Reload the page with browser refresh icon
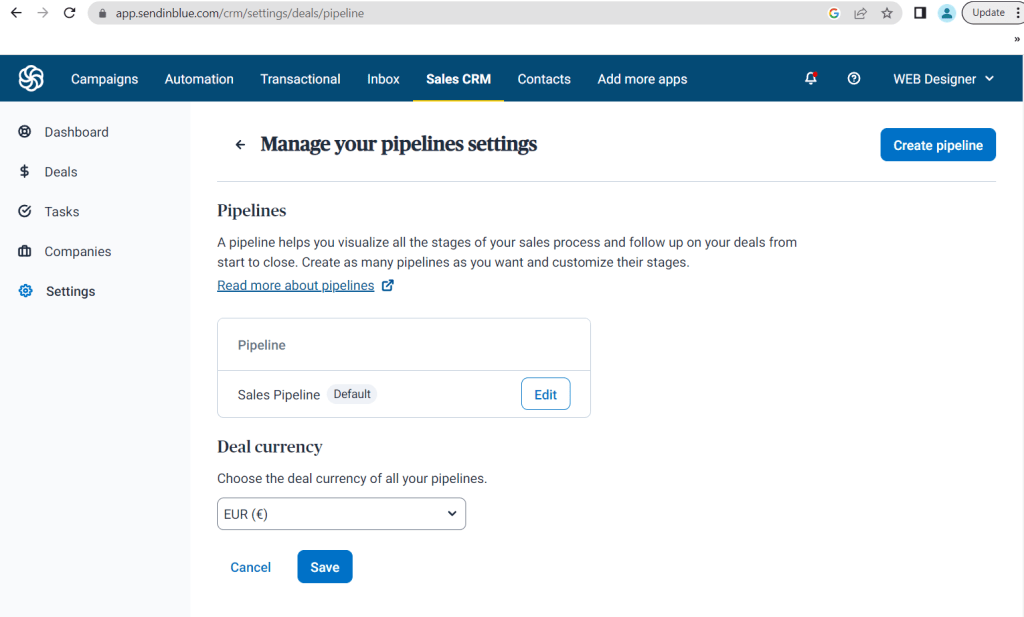Image resolution: width=1024 pixels, height=617 pixels. click(x=69, y=13)
